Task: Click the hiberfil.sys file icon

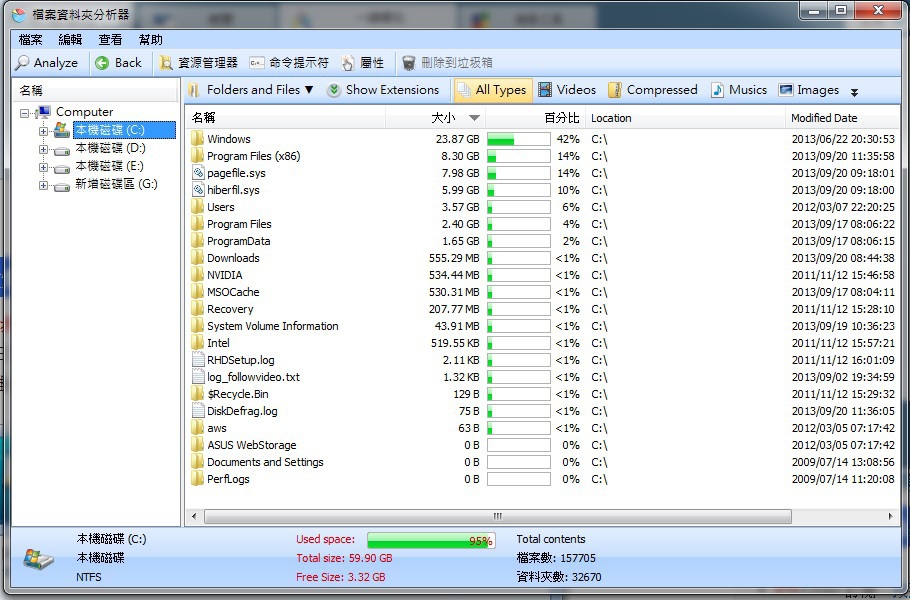Action: (x=198, y=190)
